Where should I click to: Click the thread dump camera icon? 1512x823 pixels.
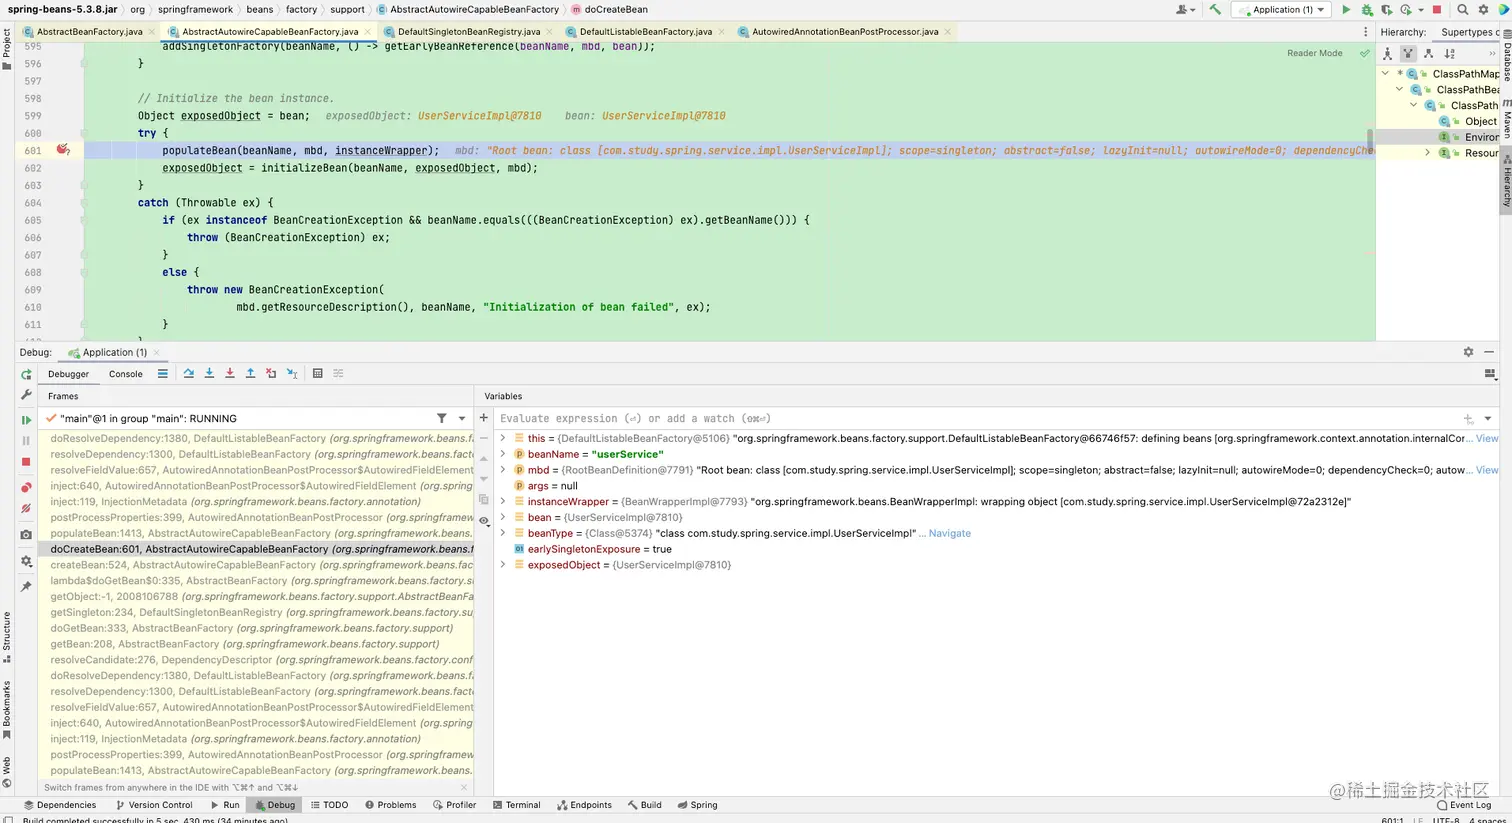coord(27,535)
